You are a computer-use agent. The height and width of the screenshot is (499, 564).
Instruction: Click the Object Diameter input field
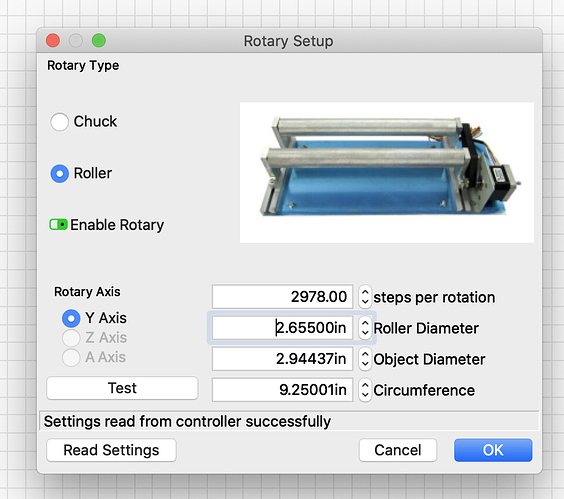pyautogui.click(x=282, y=359)
